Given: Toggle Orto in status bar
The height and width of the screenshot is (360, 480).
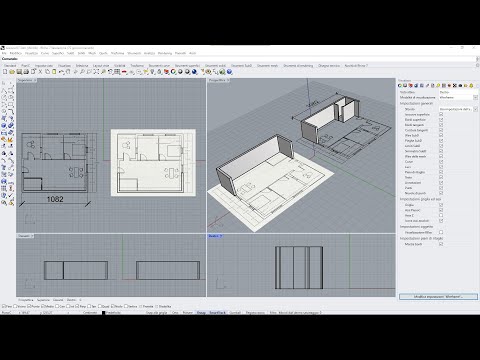Looking at the screenshot, I should point(175,313).
